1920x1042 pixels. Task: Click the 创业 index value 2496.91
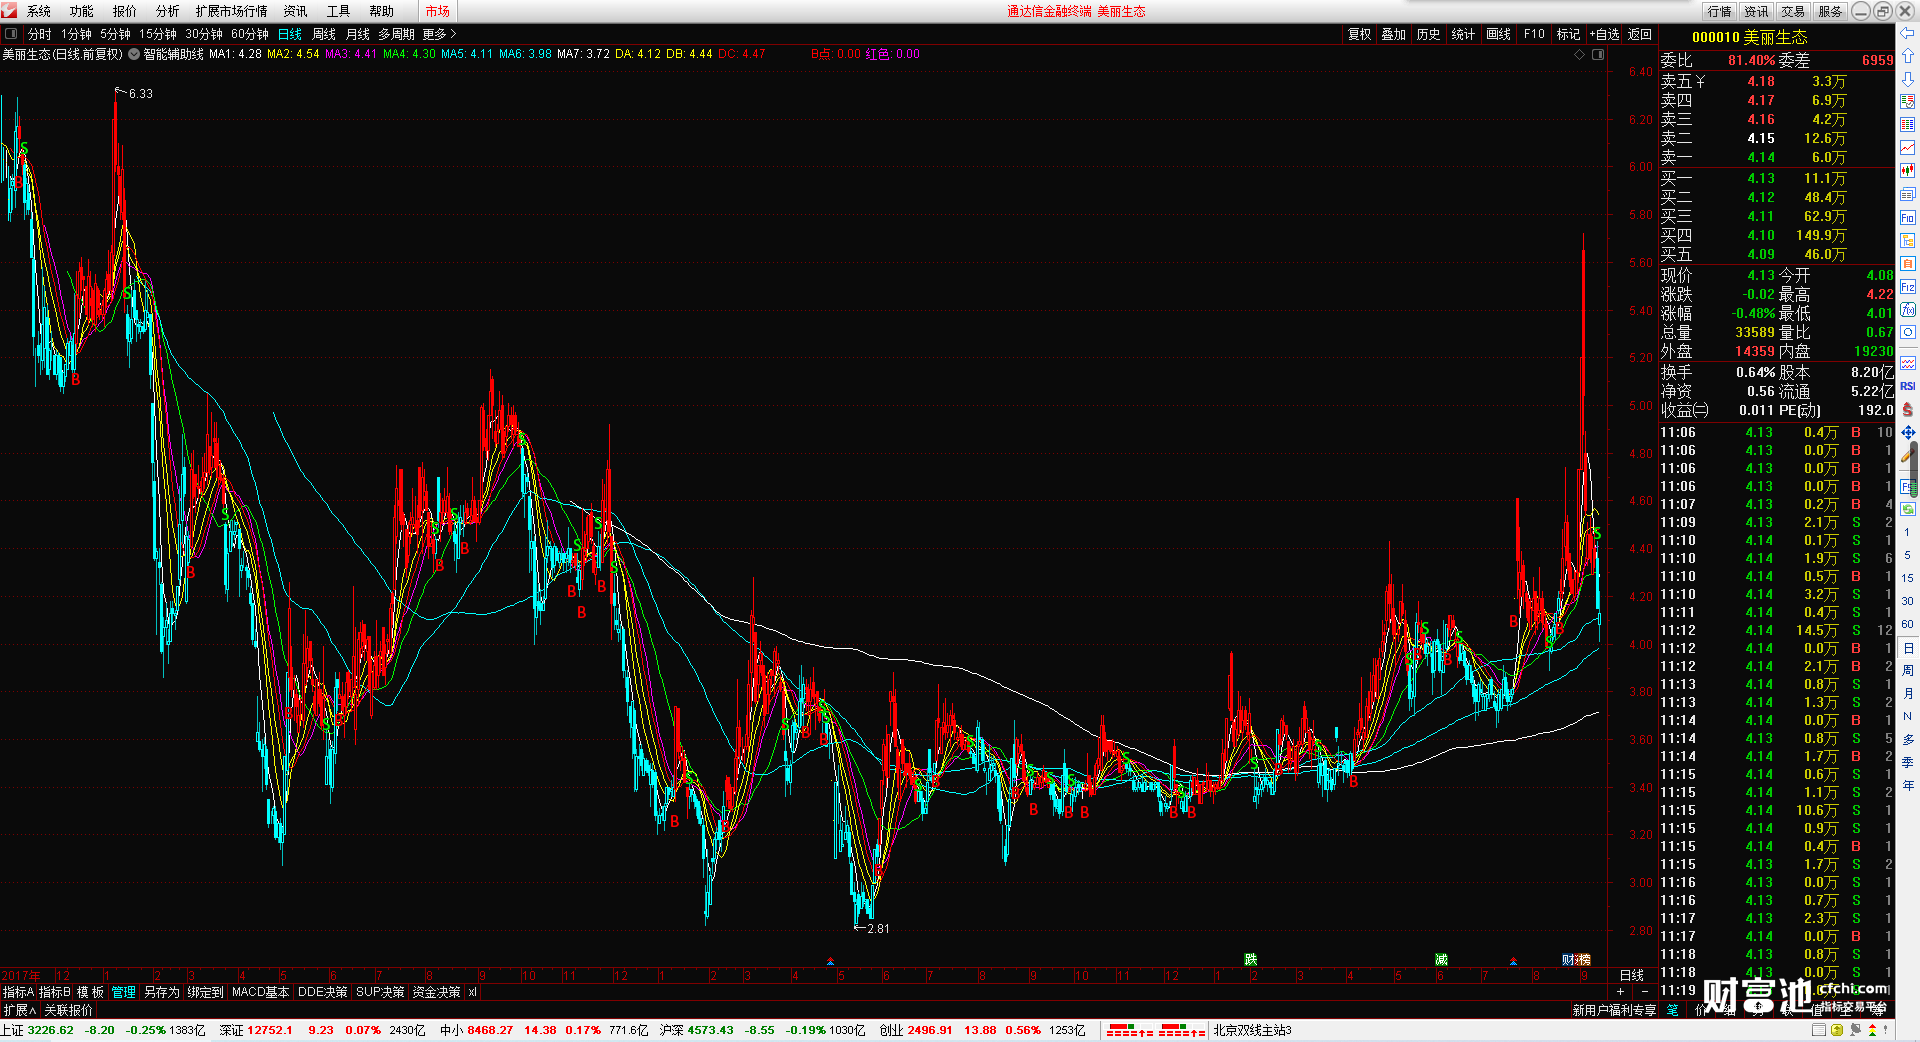(x=932, y=1030)
